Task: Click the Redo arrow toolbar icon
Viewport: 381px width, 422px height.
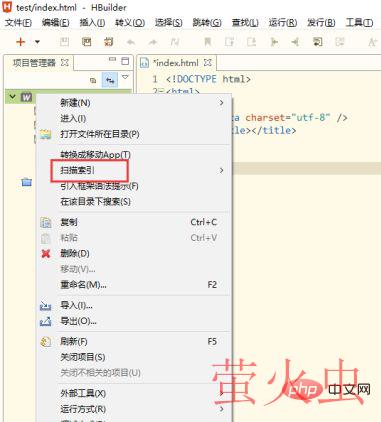Action: [153, 42]
